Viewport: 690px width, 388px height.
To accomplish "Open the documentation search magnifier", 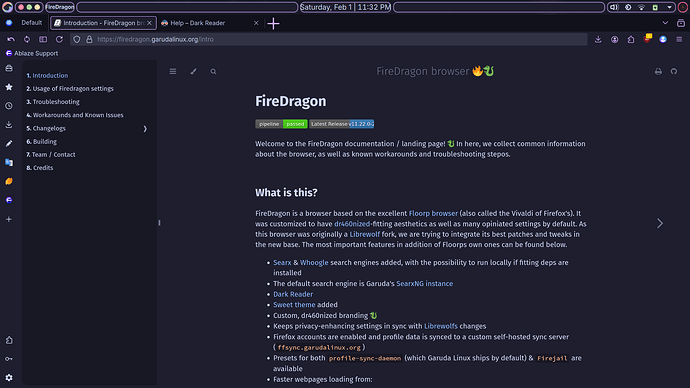I will pyautogui.click(x=213, y=71).
